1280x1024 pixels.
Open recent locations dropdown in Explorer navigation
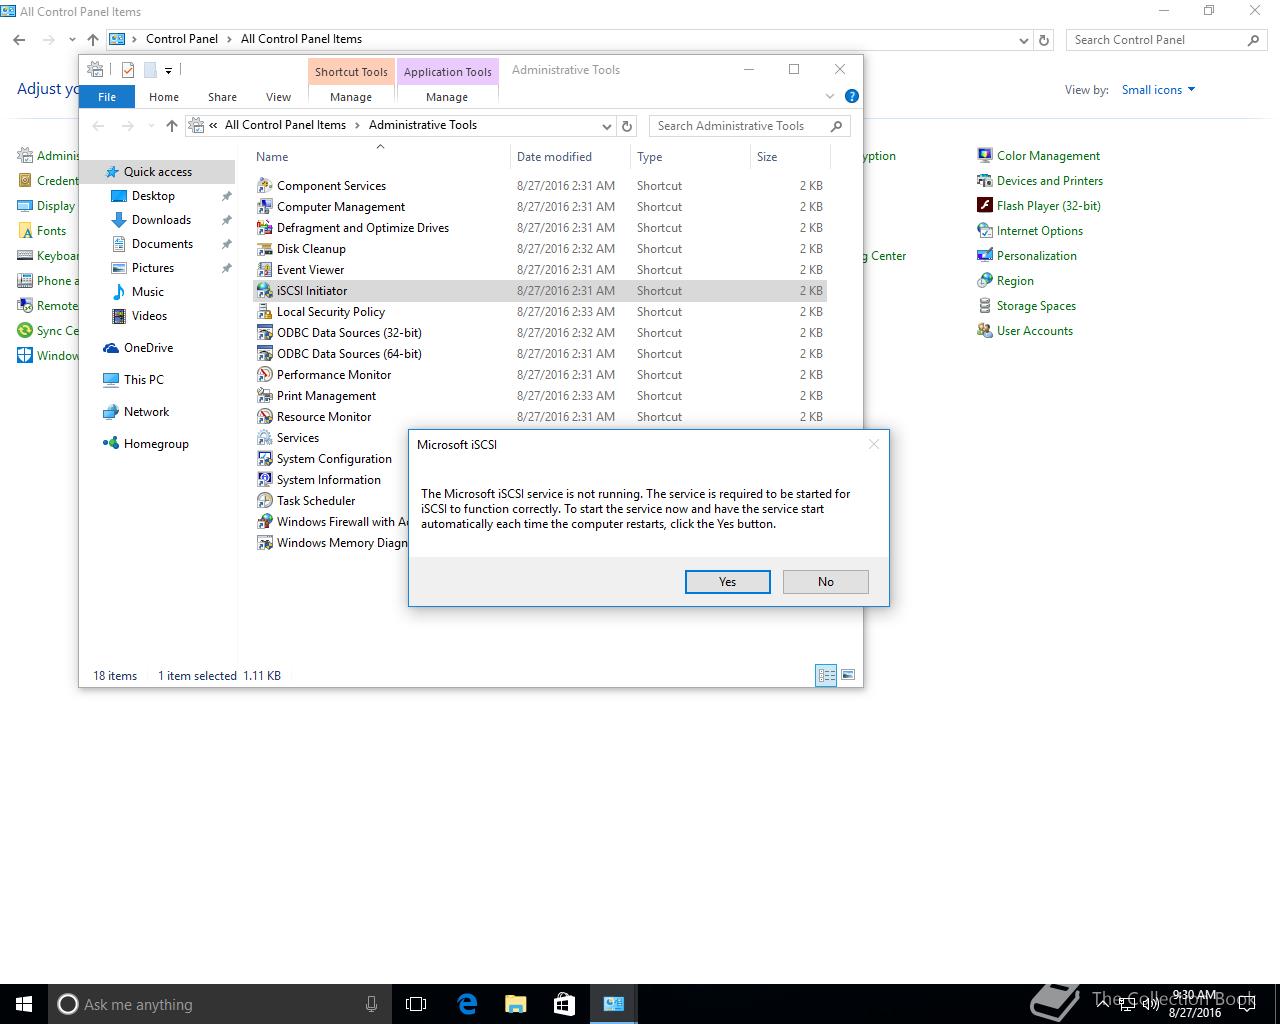[151, 126]
